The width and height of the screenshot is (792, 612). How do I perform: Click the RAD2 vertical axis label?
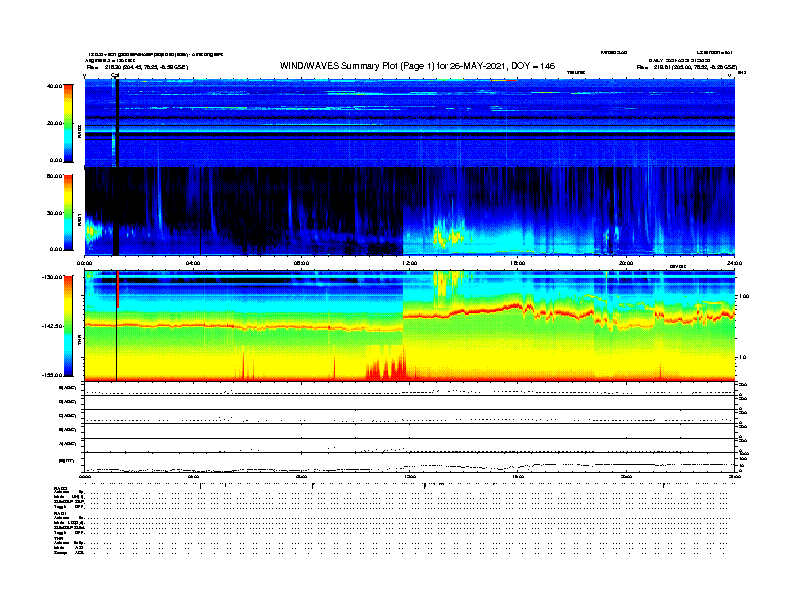(x=80, y=131)
